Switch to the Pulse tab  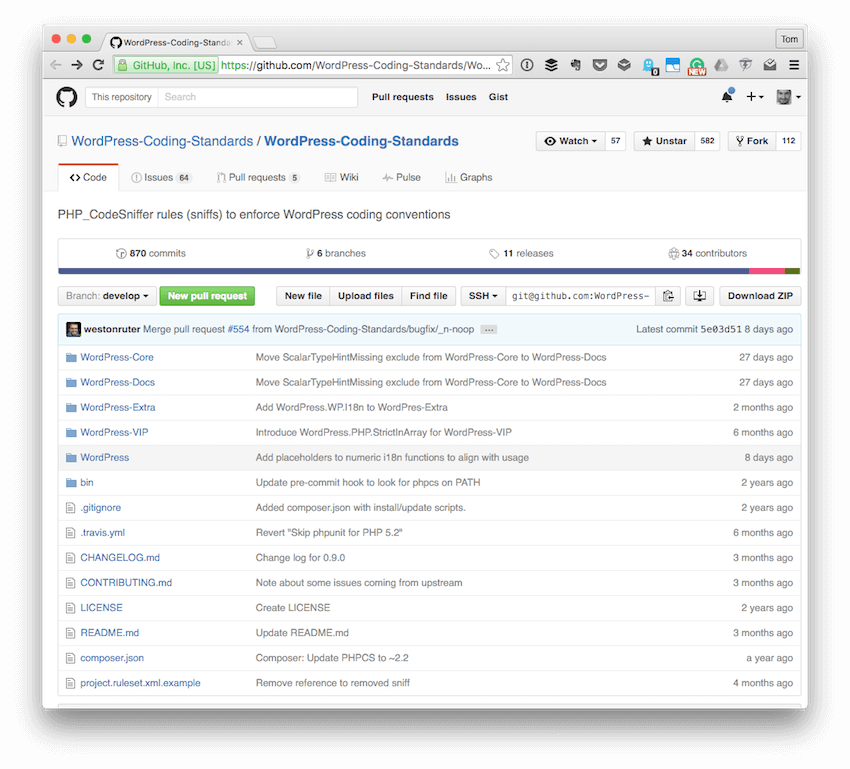pyautogui.click(x=402, y=177)
